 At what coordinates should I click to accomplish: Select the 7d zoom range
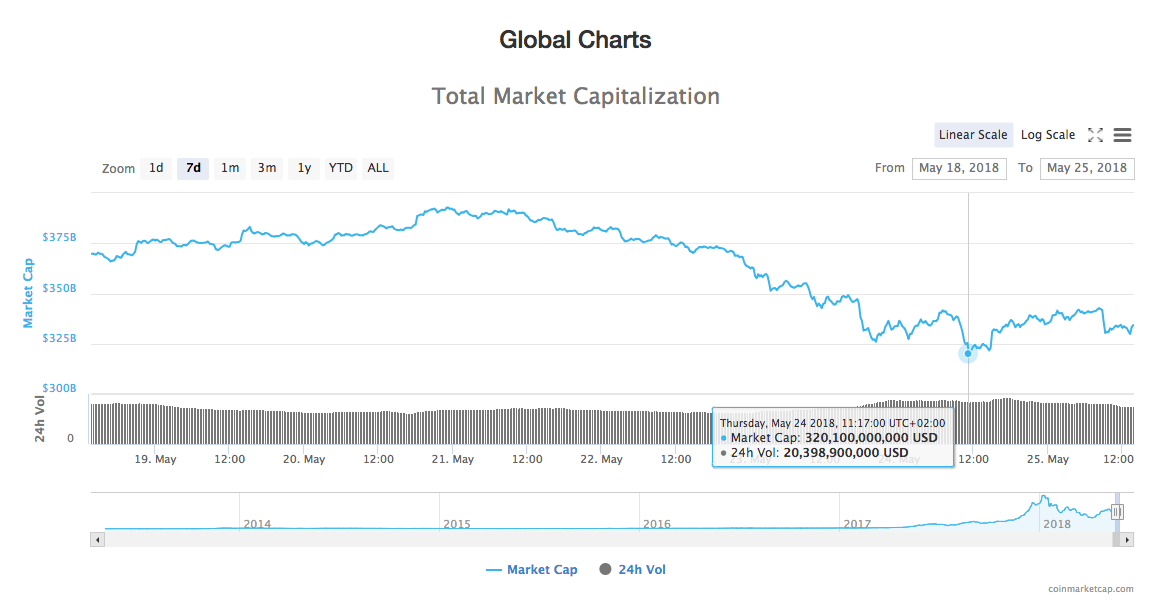[x=193, y=168]
